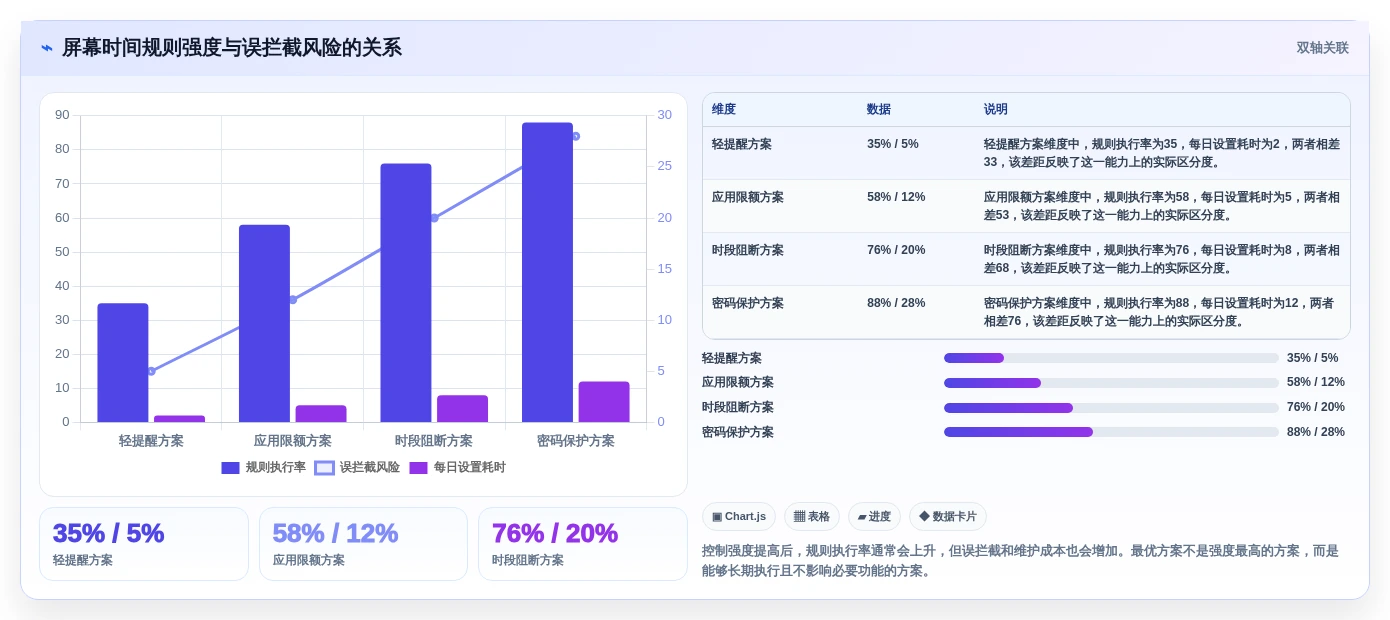Click the 数据卡片 tag chip

click(948, 517)
